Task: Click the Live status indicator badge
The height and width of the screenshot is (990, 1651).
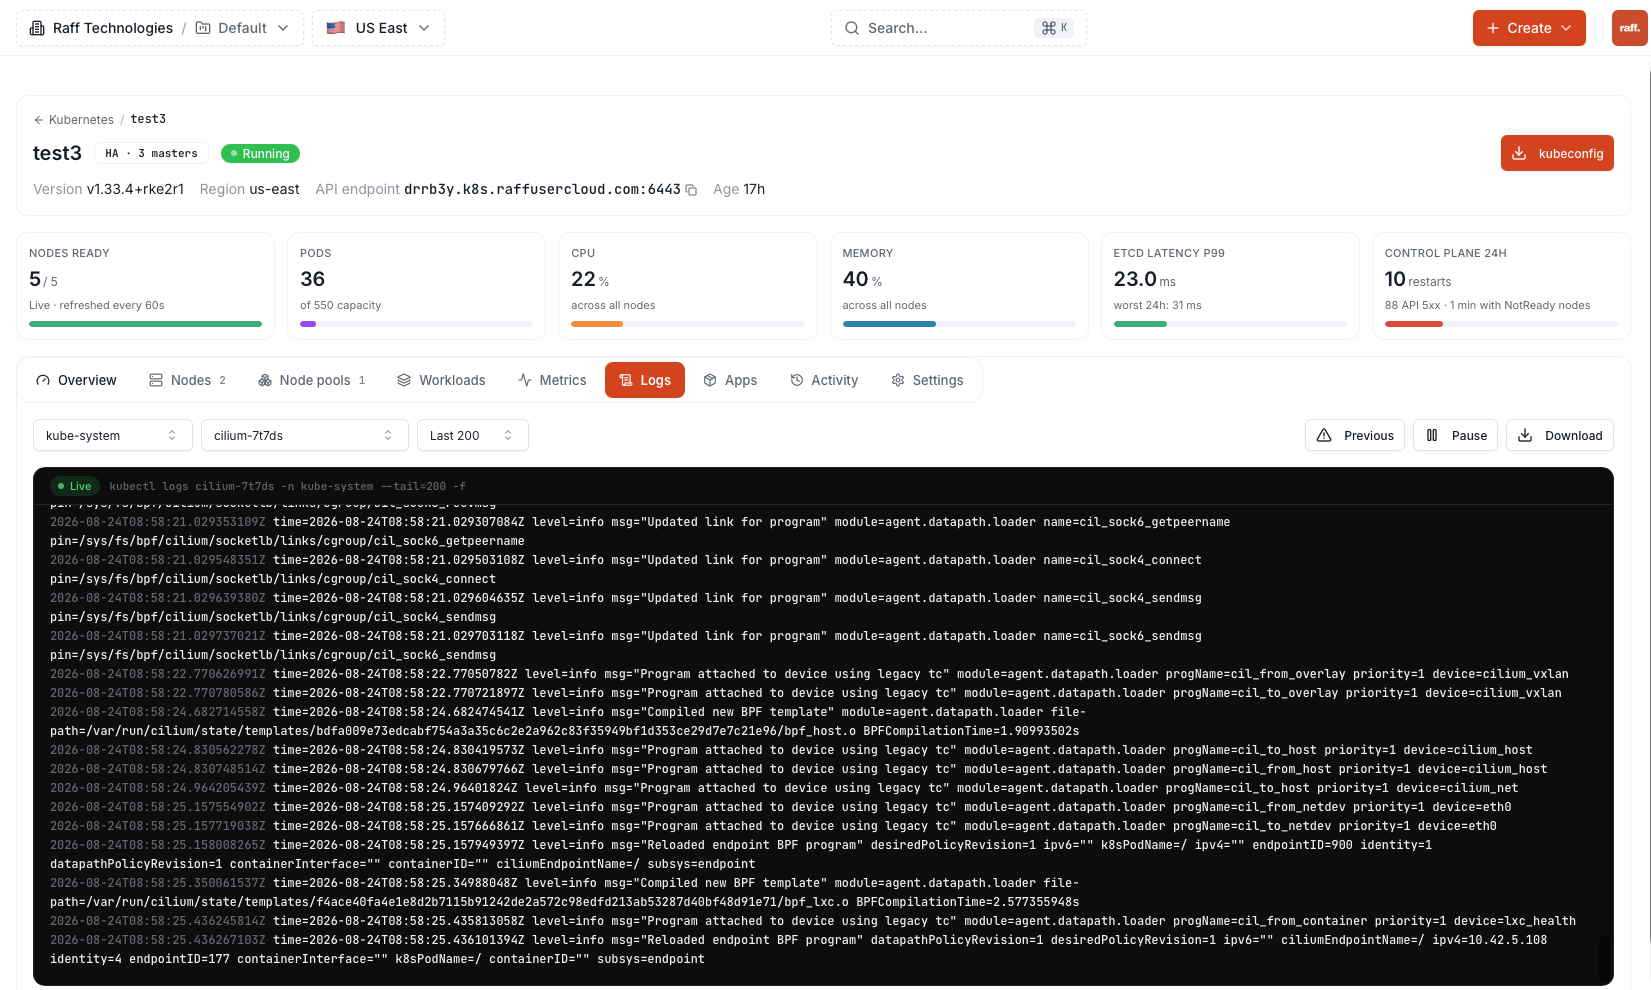Action: click(x=75, y=486)
